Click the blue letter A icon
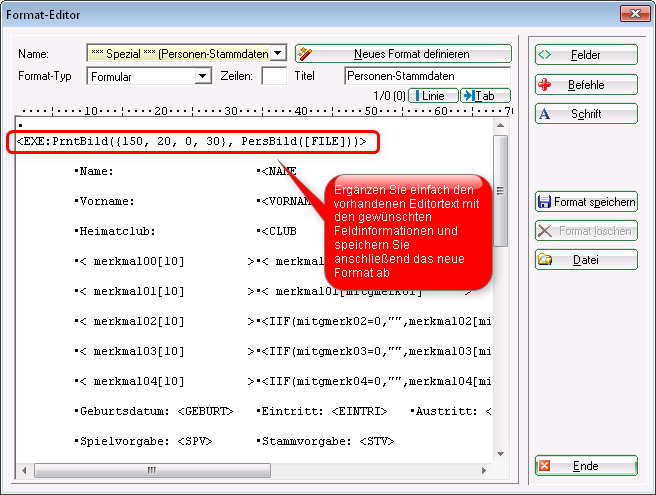 pos(544,114)
